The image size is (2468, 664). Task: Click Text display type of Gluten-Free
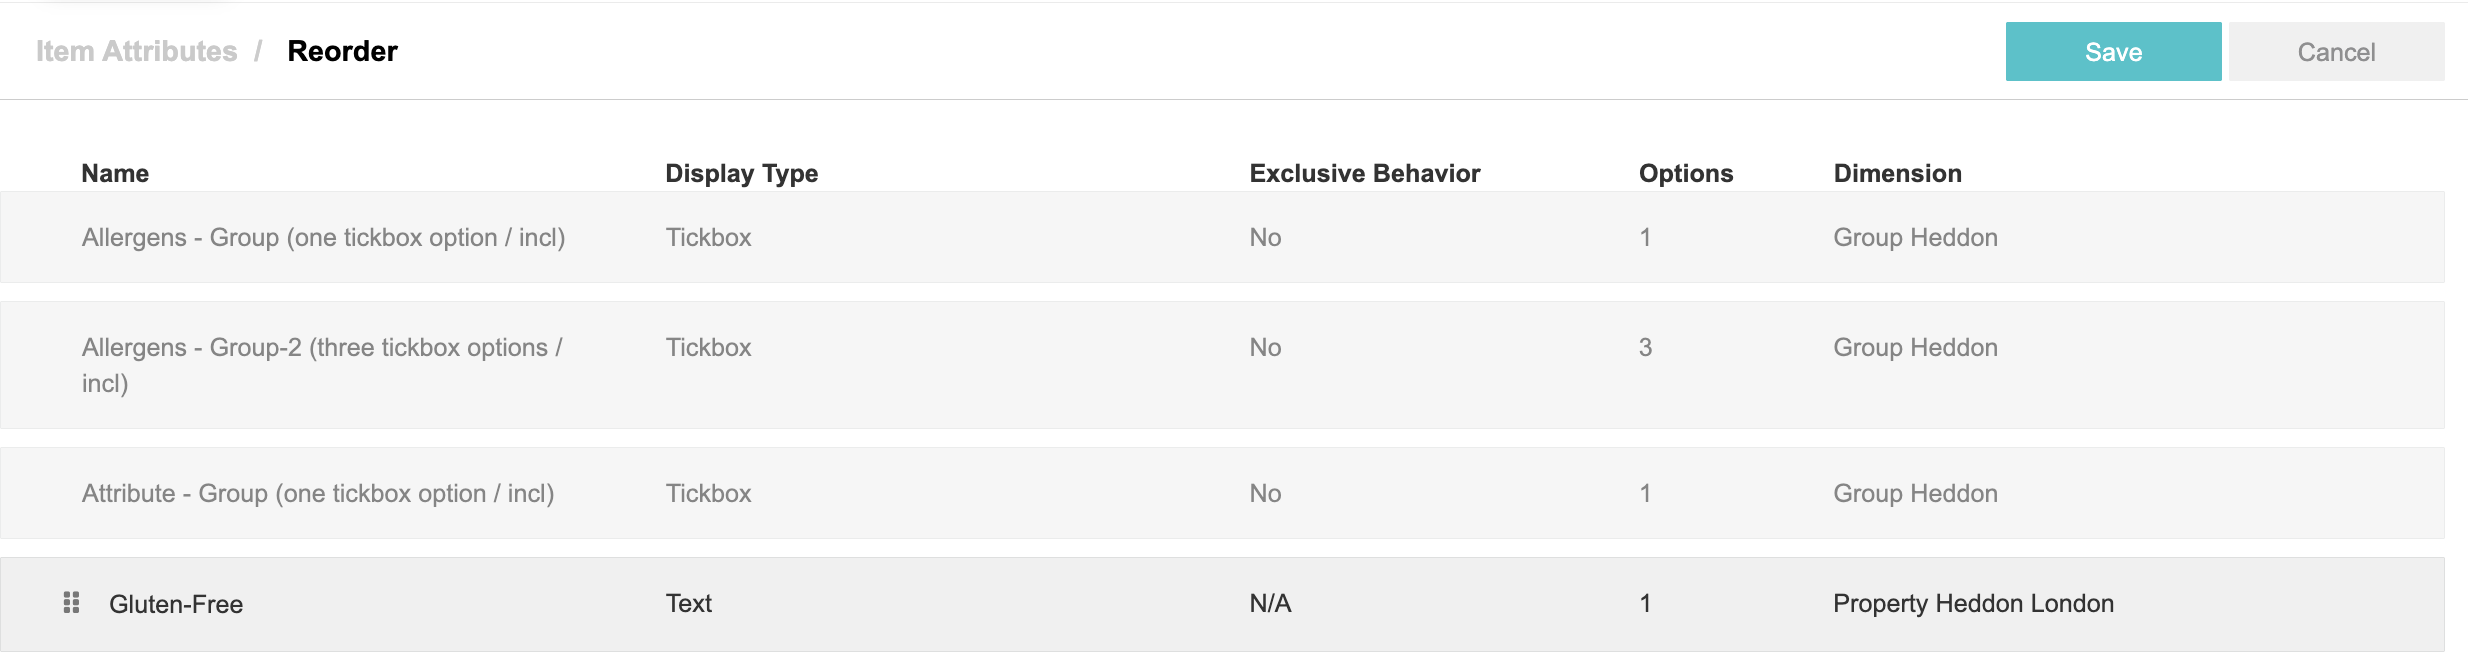pyautogui.click(x=689, y=603)
